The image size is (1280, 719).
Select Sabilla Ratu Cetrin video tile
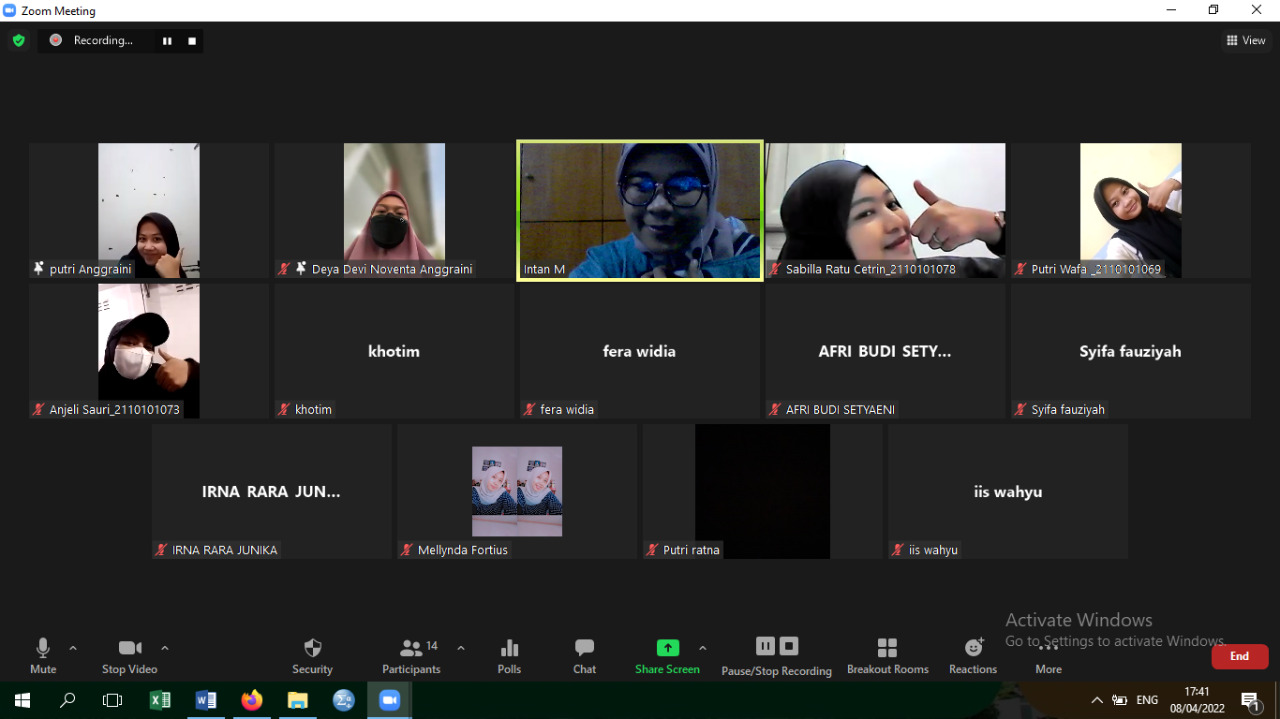point(885,211)
